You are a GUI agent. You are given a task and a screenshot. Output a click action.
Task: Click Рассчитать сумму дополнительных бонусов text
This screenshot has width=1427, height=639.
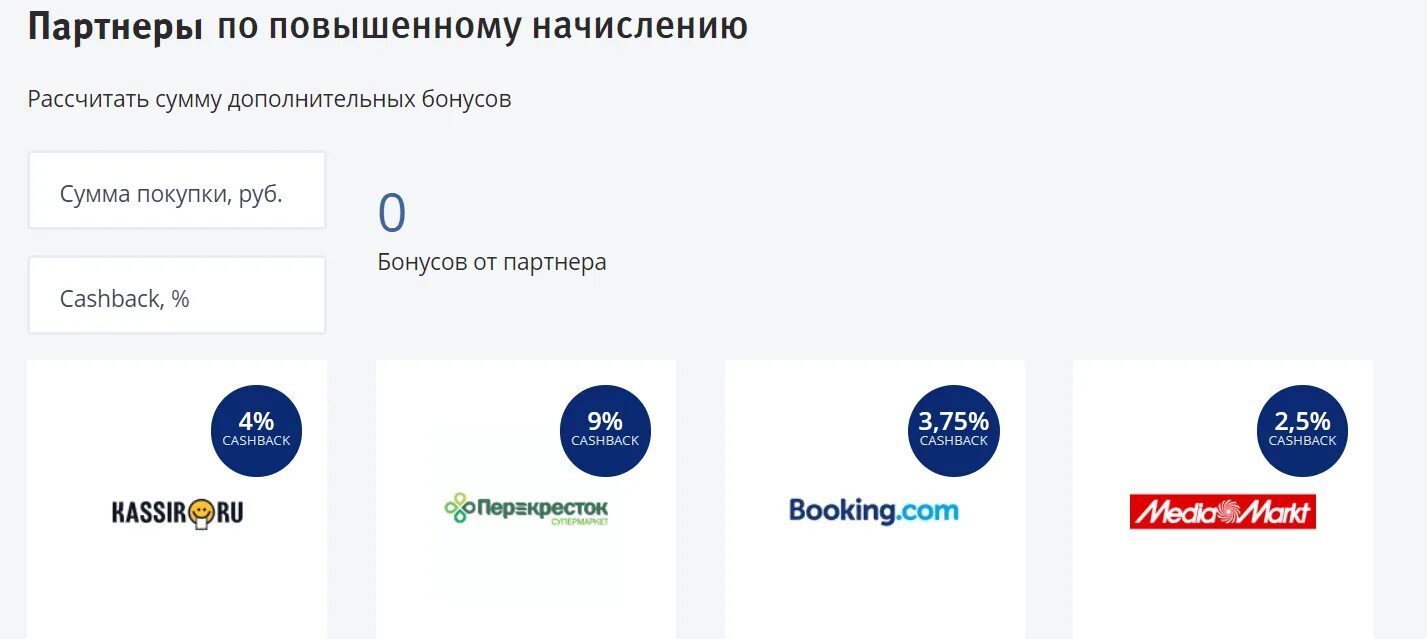coord(270,100)
